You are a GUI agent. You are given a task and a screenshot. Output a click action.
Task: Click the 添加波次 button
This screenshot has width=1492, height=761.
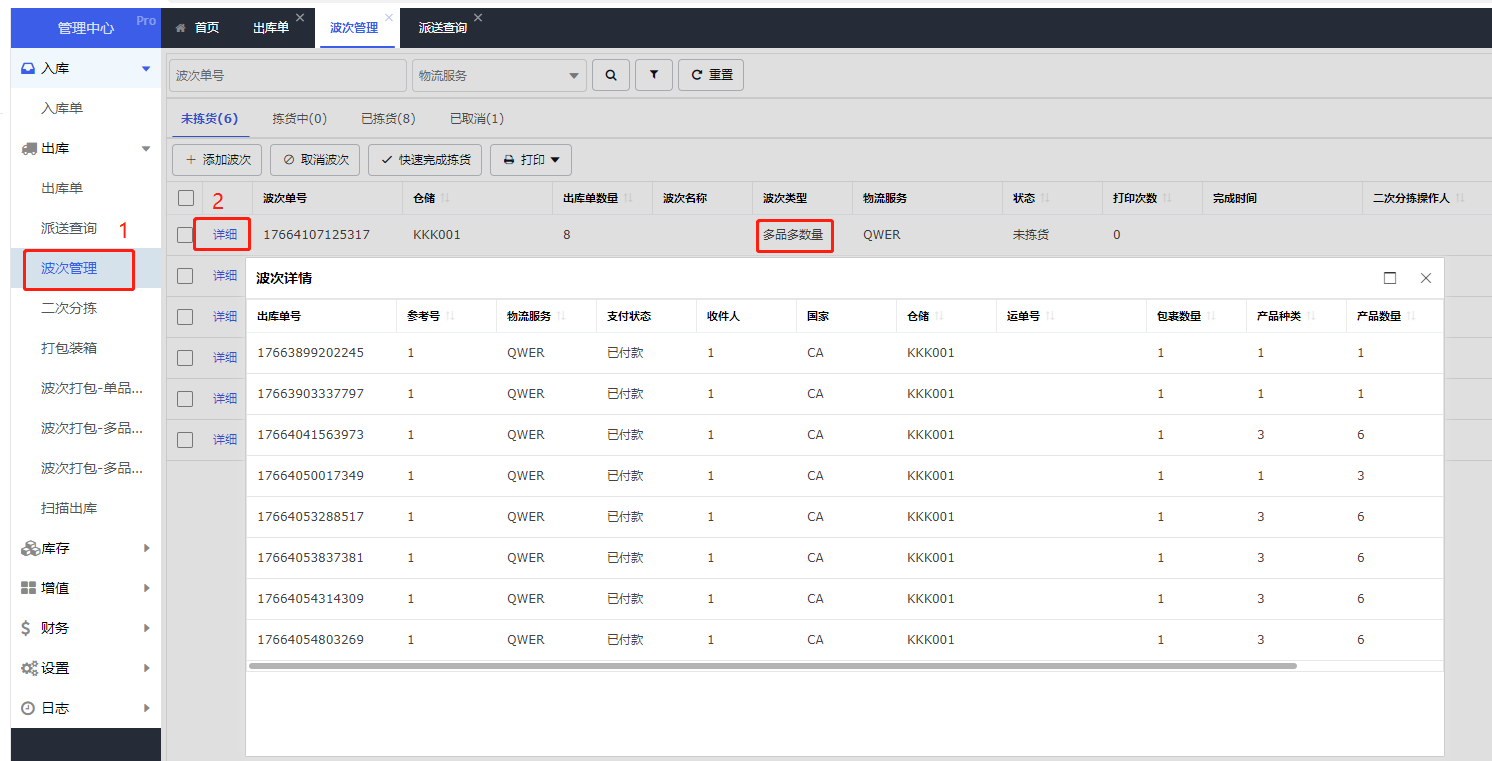[217, 159]
